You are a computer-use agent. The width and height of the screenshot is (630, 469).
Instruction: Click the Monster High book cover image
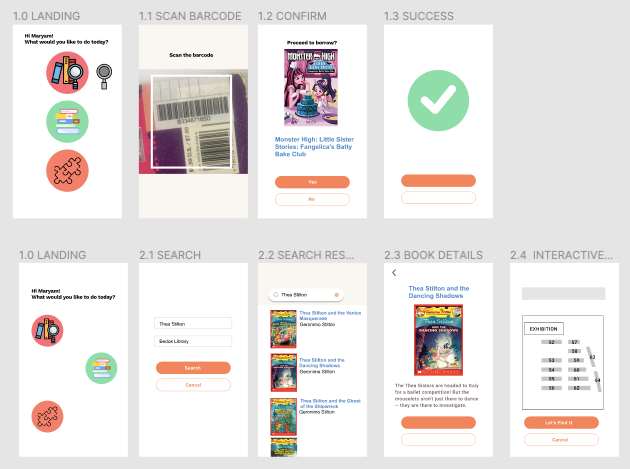coord(311,87)
